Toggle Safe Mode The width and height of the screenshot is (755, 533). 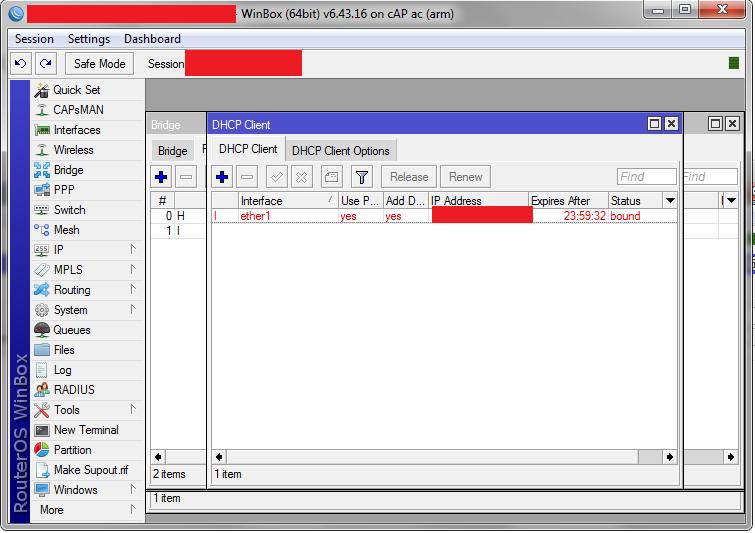tap(100, 64)
